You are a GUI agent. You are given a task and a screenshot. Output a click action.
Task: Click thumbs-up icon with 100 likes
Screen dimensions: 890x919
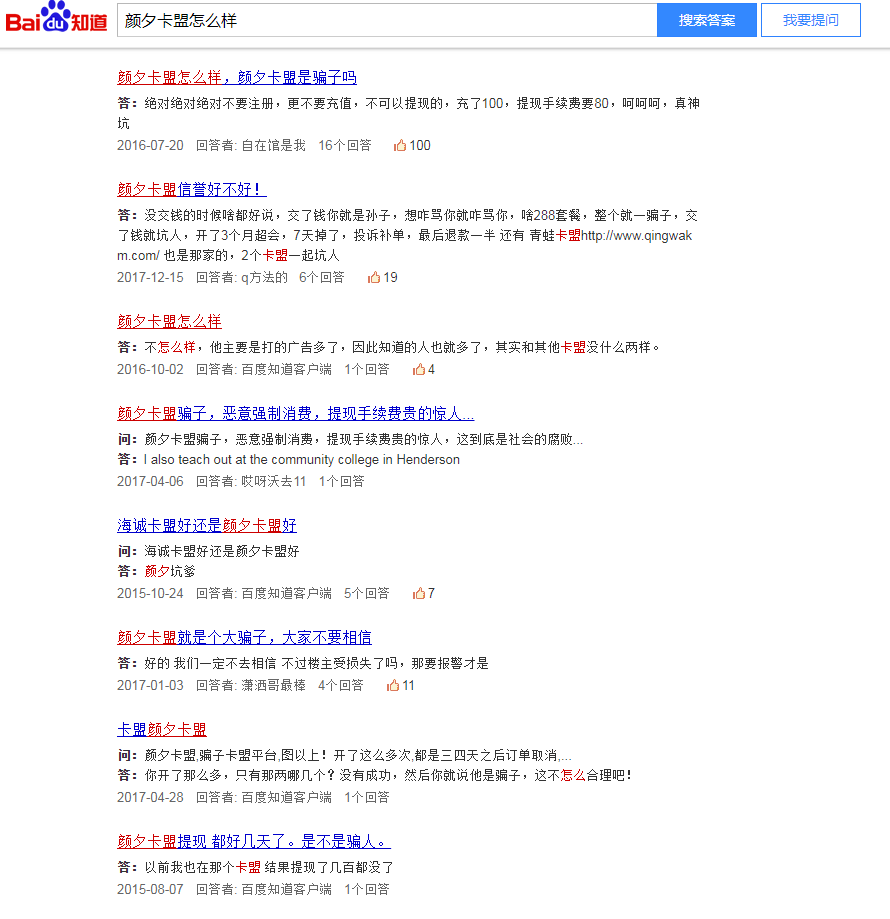coord(400,145)
